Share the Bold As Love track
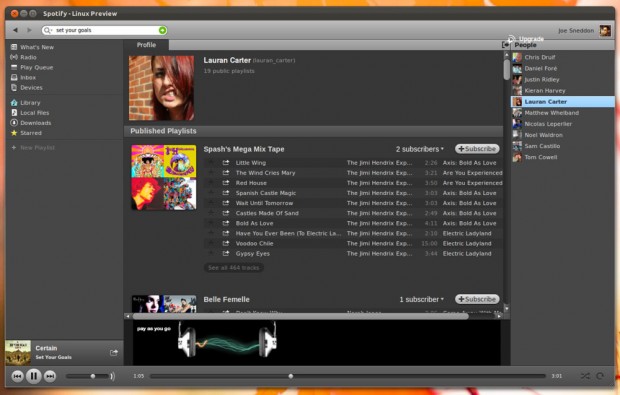The image size is (620, 395). 226,223
